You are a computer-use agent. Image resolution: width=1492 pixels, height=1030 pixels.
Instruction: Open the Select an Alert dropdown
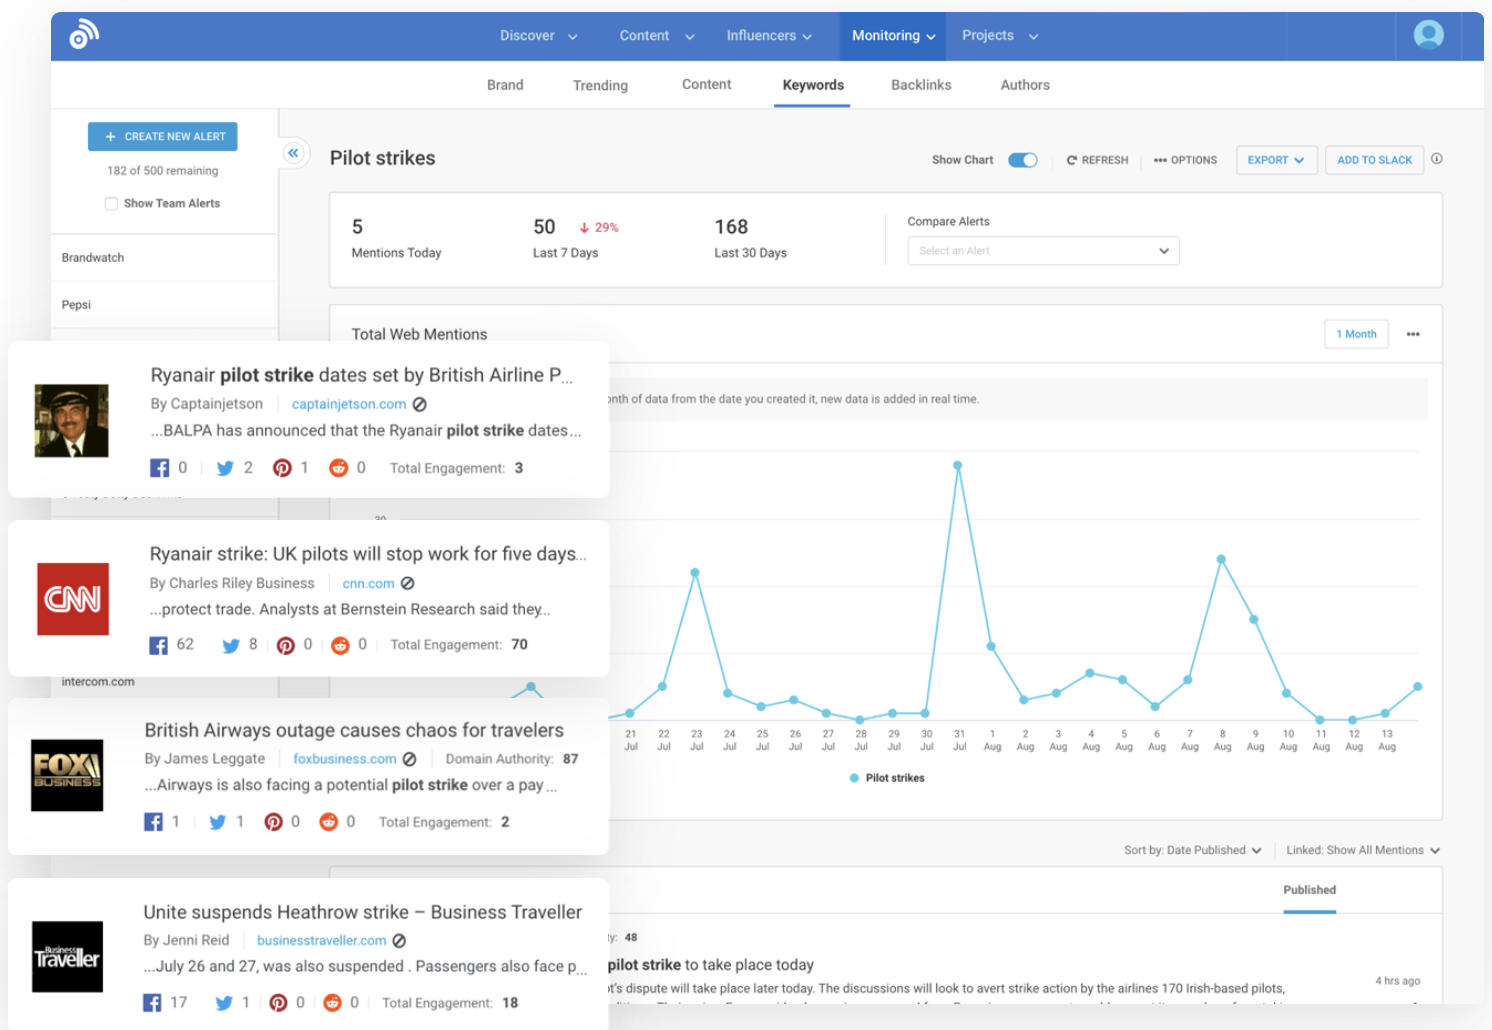coord(1042,251)
